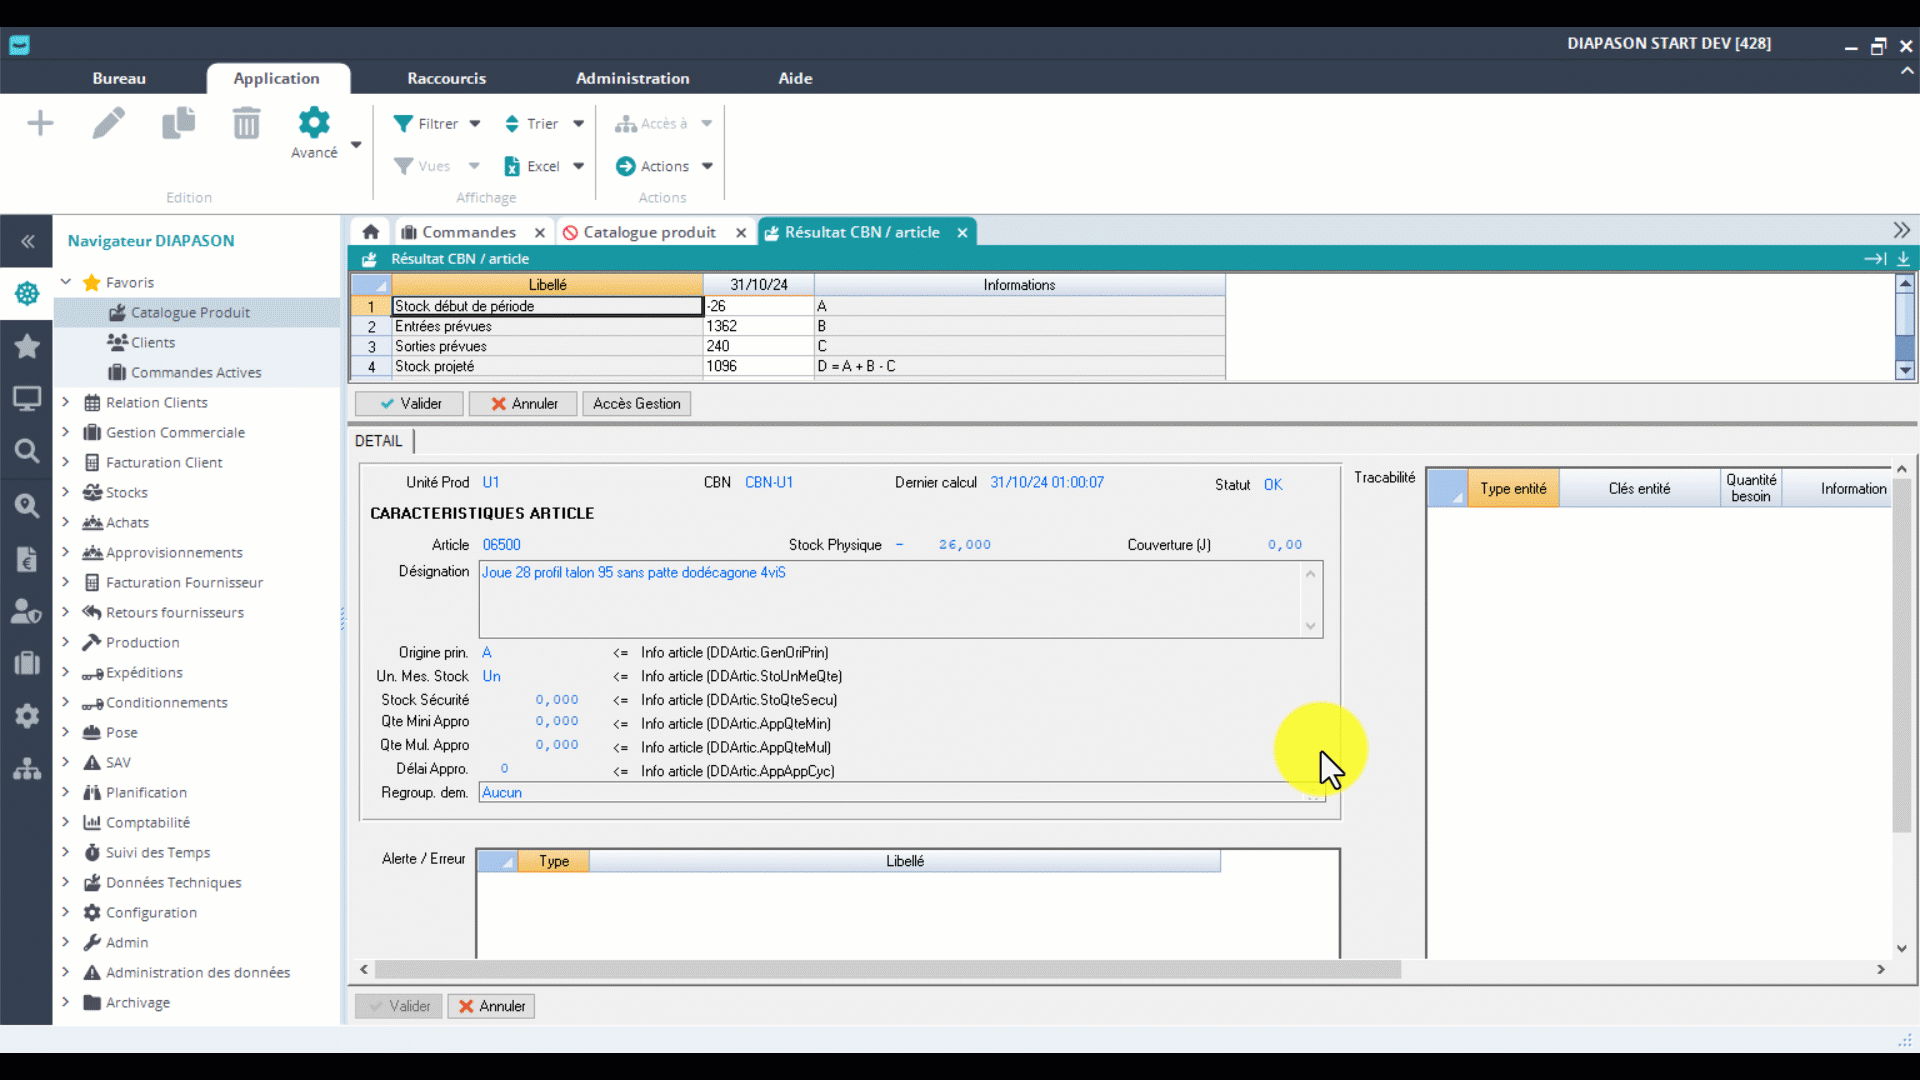Click the Article 06500 hyperlink
Viewport: 1920px width, 1080px height.
tap(501, 543)
